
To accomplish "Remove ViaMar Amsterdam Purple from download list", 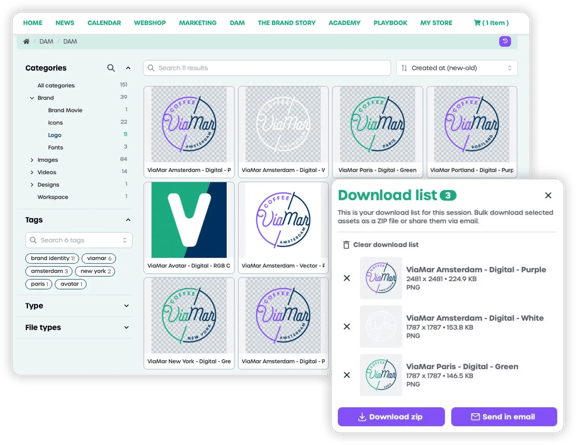I will click(347, 278).
